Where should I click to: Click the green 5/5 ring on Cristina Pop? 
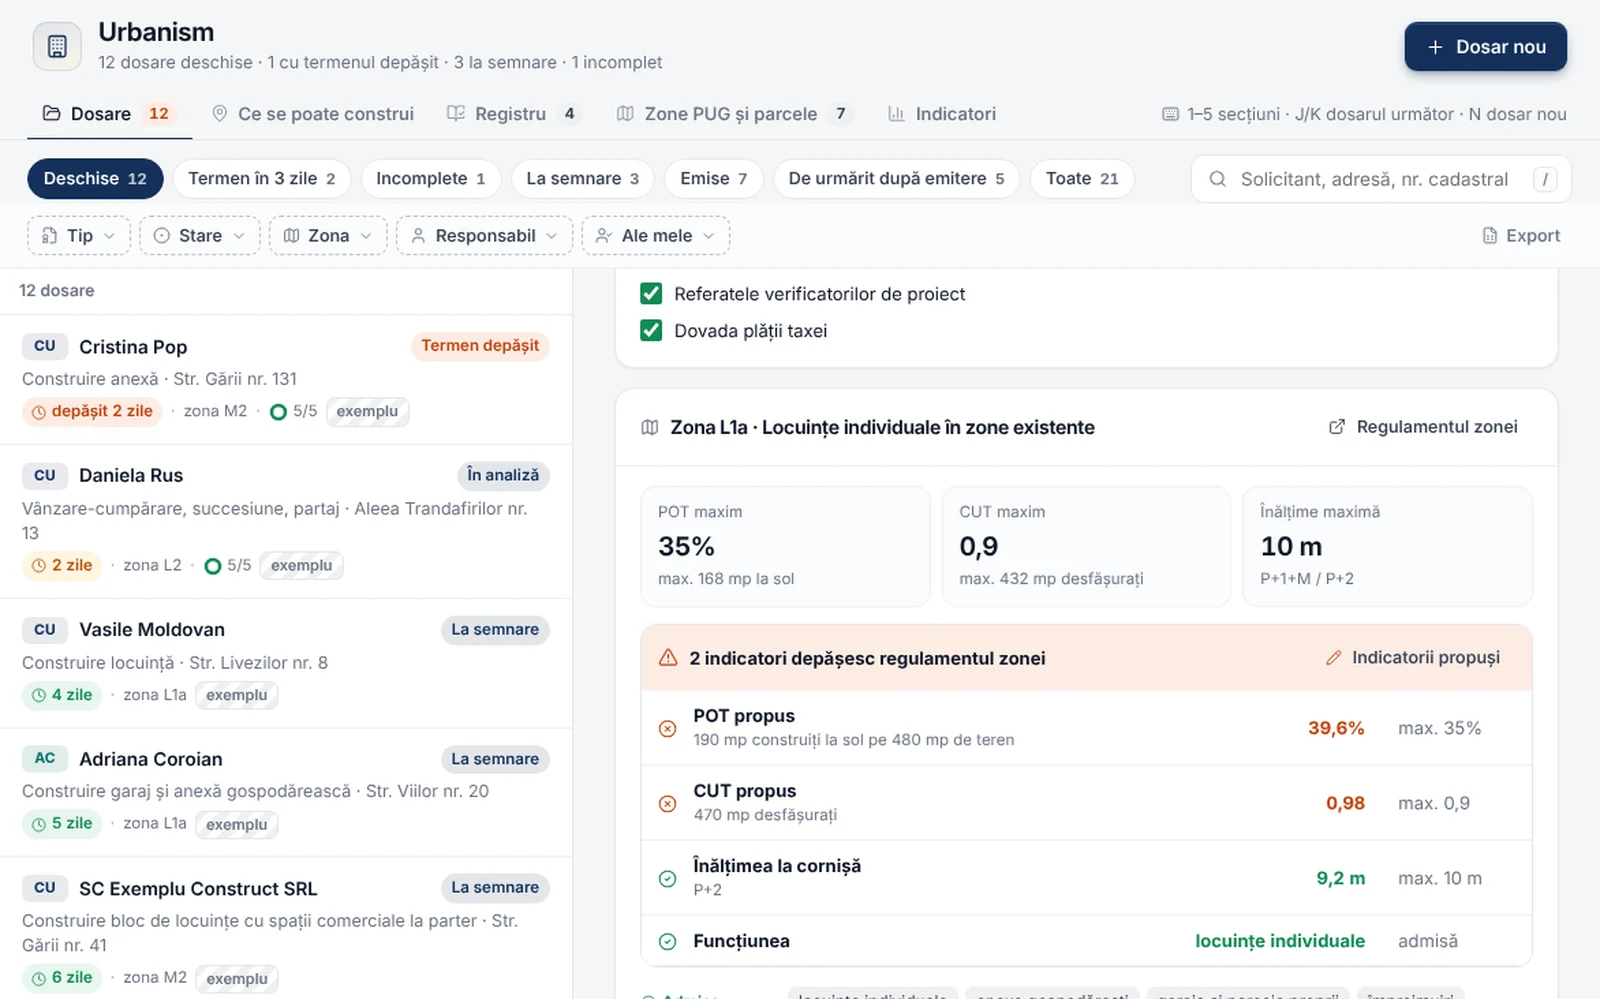point(278,412)
